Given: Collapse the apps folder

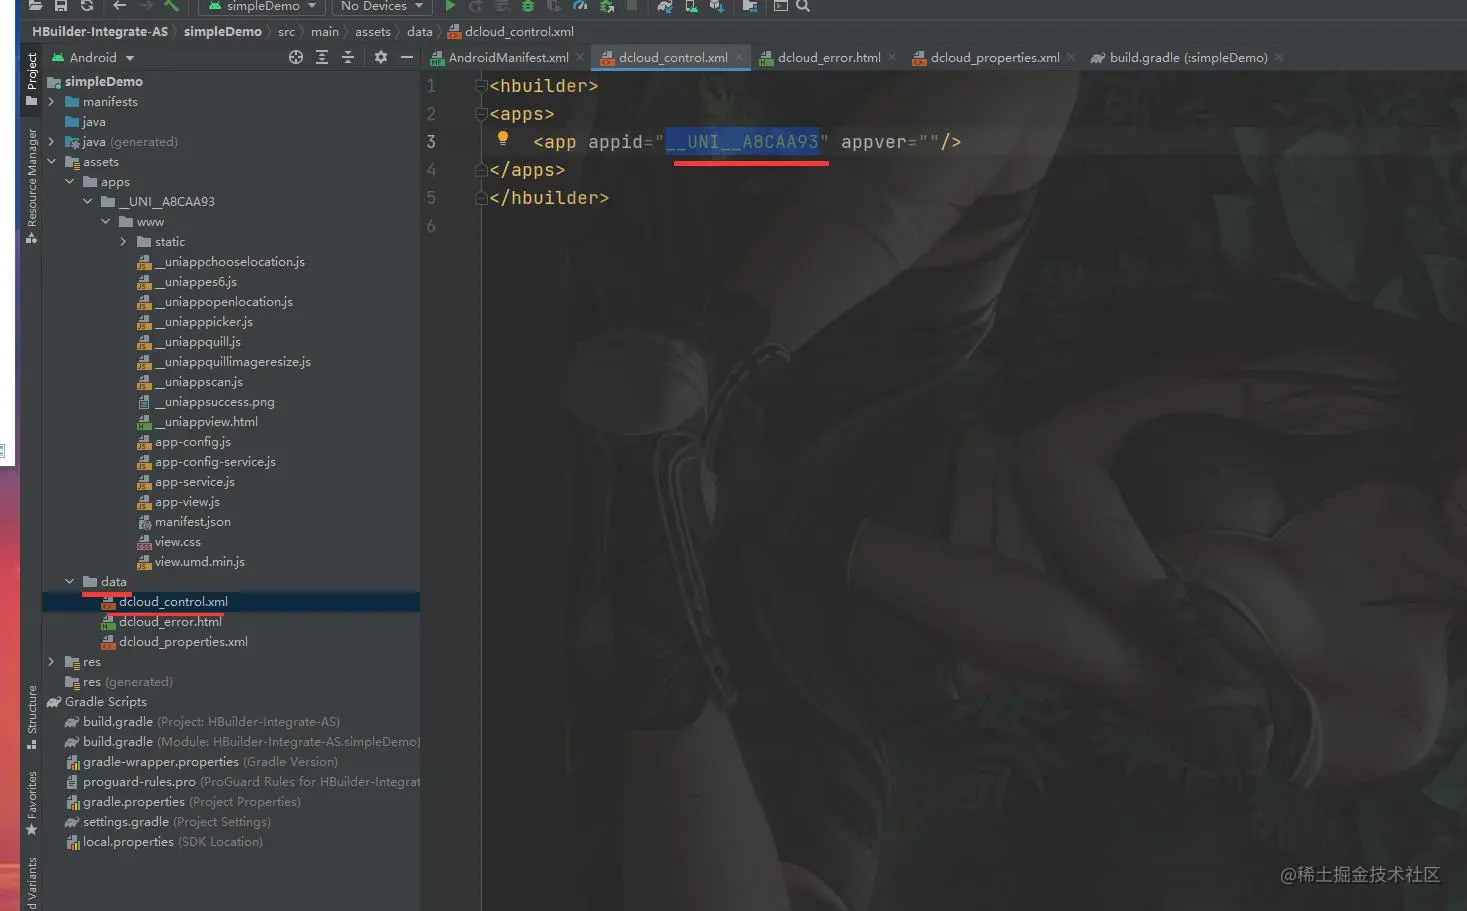Looking at the screenshot, I should click(69, 182).
